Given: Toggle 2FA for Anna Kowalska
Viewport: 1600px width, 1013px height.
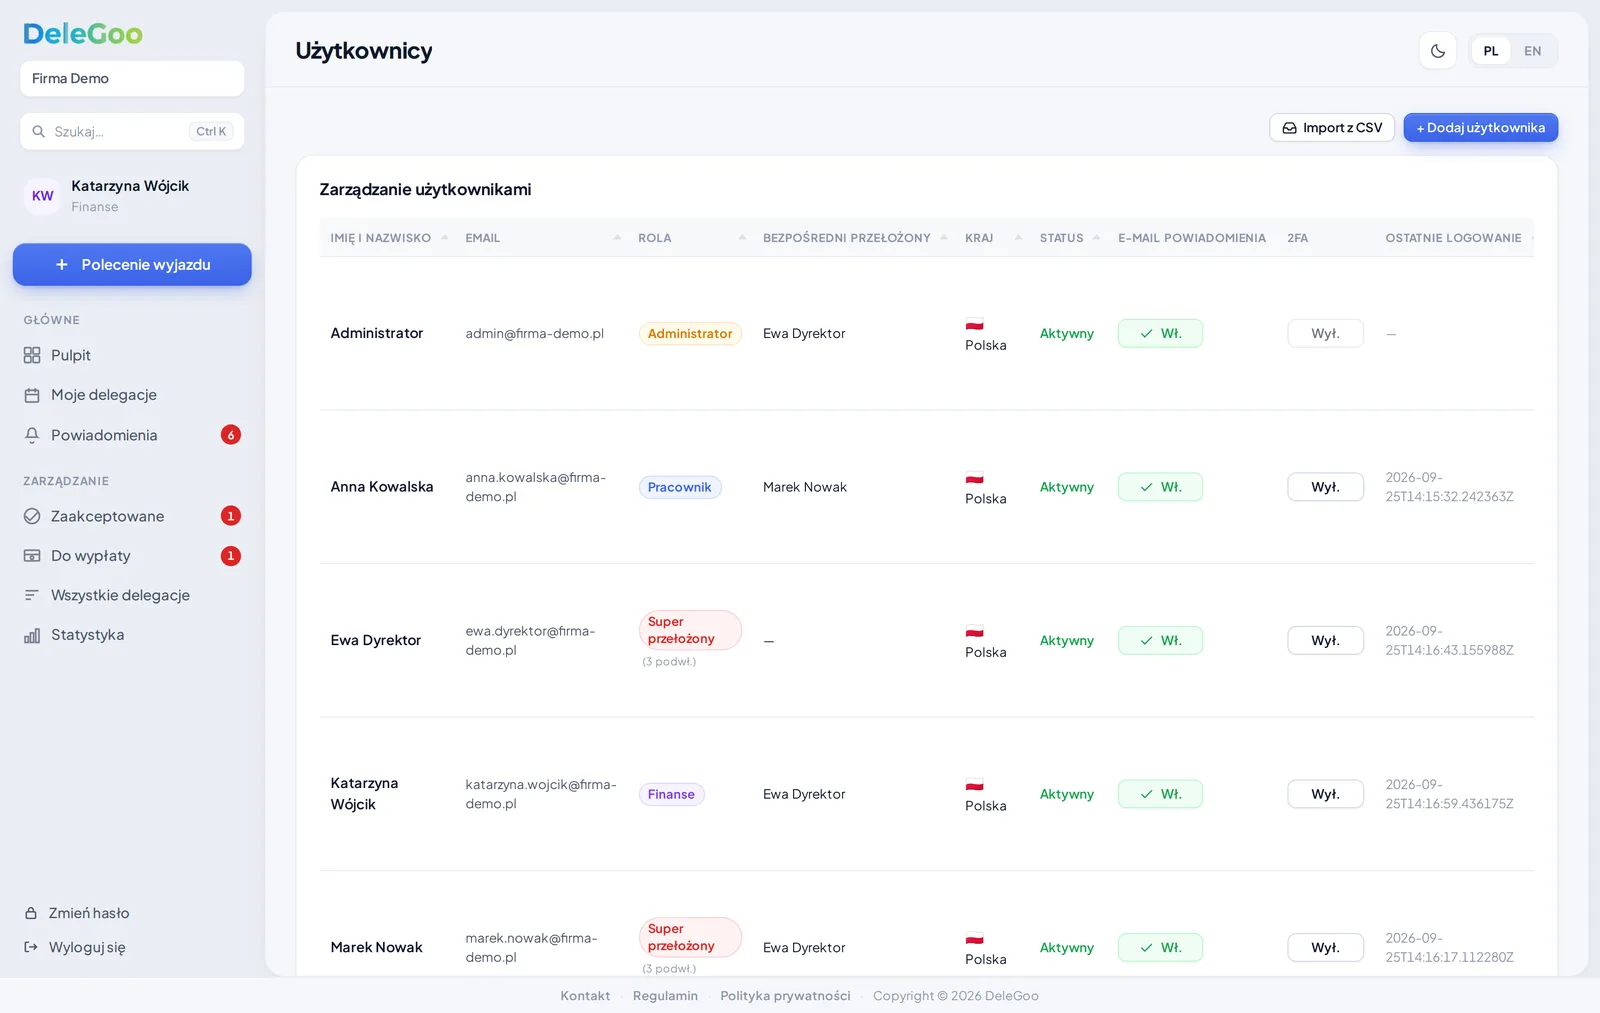Looking at the screenshot, I should point(1325,487).
